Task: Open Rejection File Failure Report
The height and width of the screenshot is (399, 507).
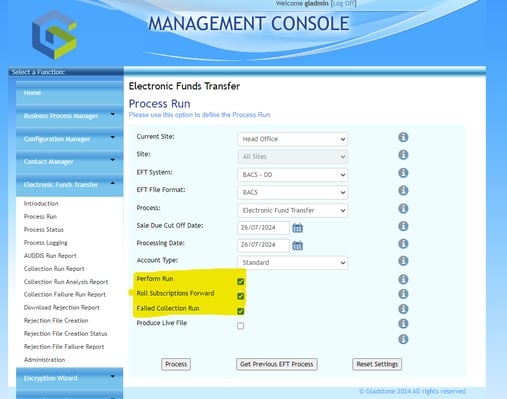Action: [64, 347]
